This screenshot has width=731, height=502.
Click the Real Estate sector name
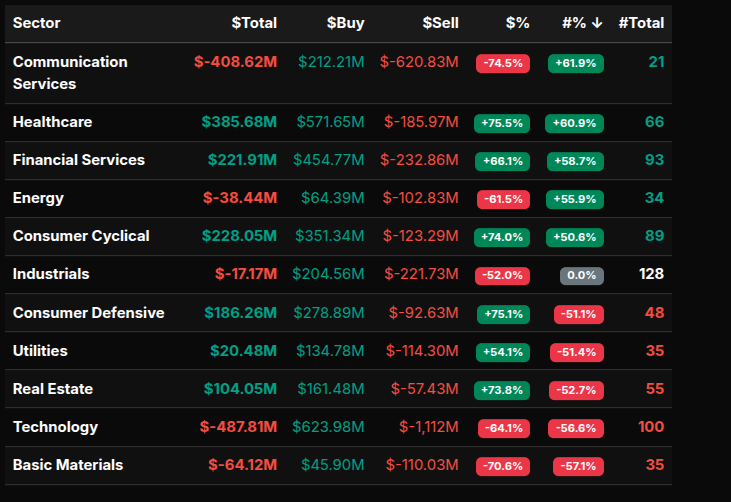(51, 389)
